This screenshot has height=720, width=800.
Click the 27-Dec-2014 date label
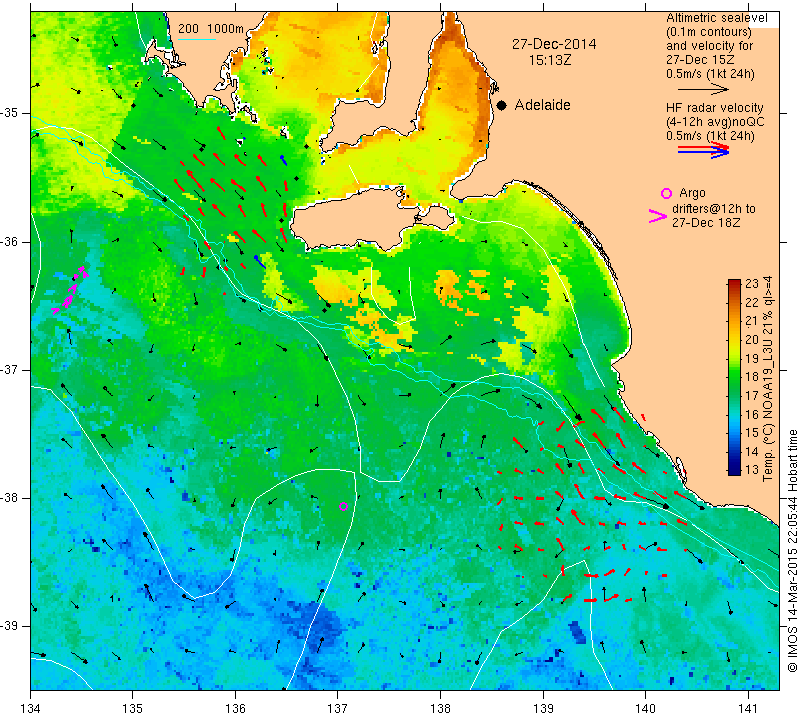[x=554, y=44]
